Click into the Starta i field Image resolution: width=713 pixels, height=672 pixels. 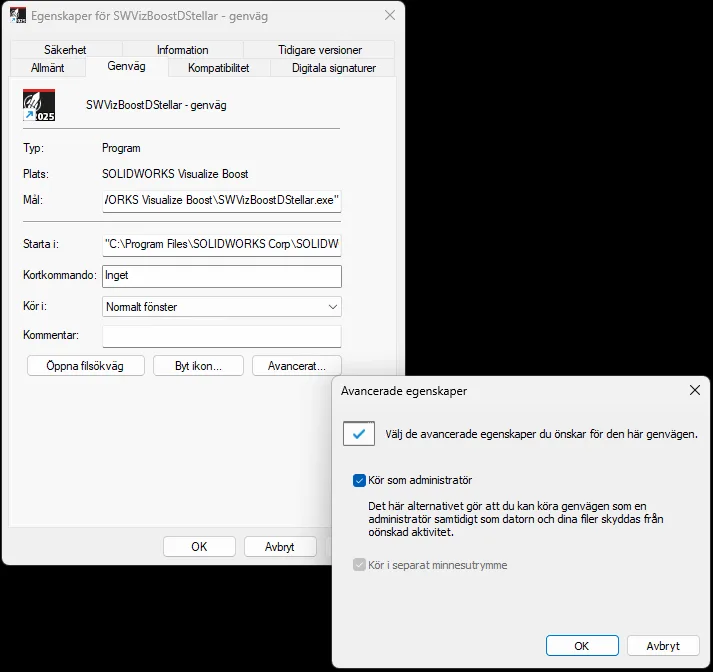222,245
